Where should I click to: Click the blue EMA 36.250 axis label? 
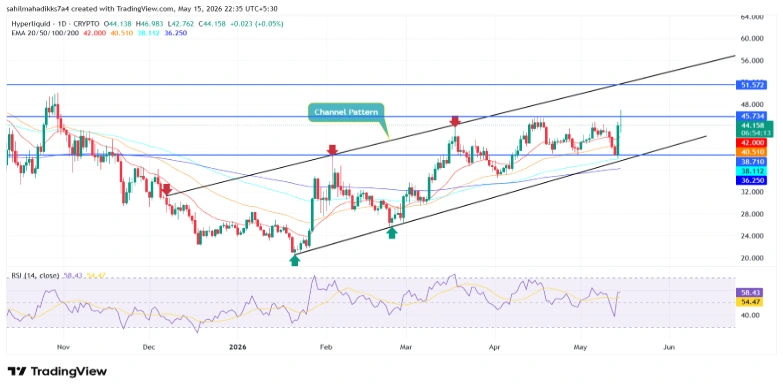pos(751,180)
